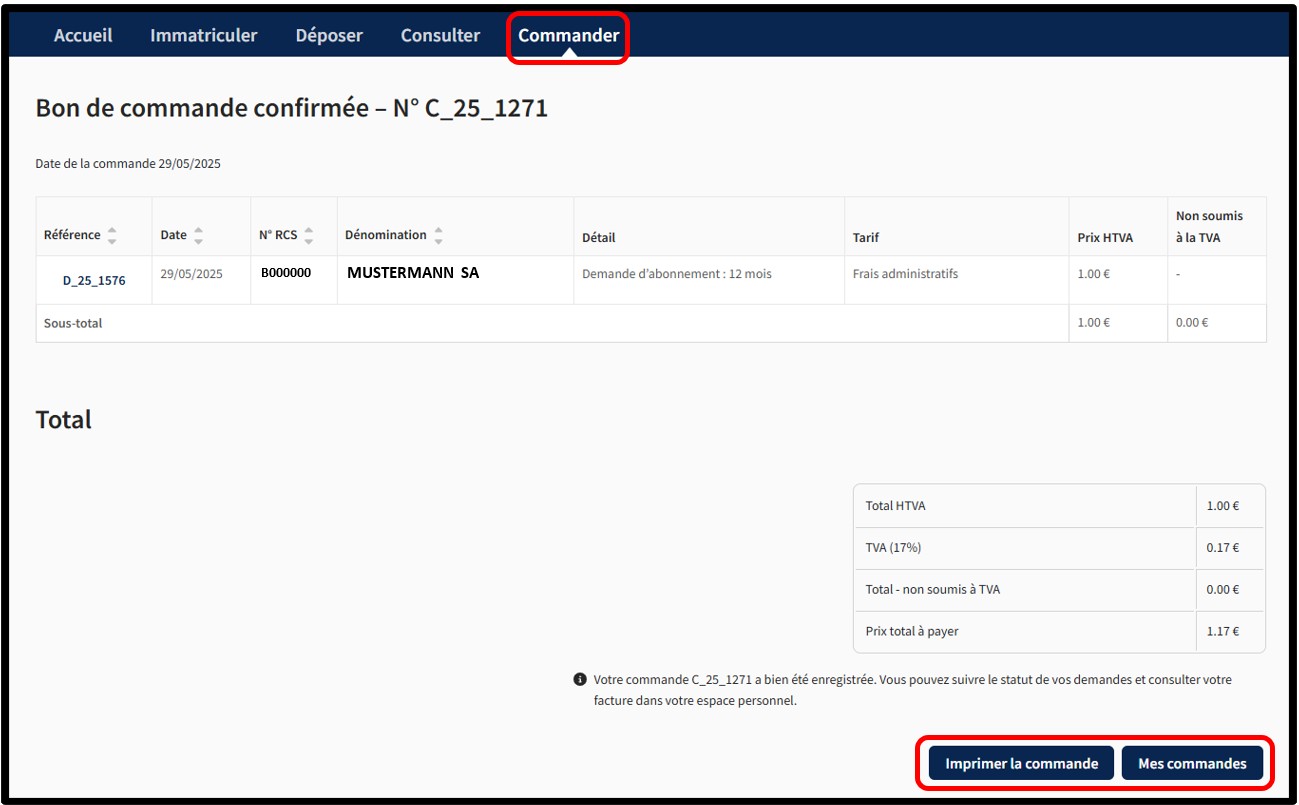Click the MUSTERMANN SA company name cell
This screenshot has height=805, width=1299.
point(413,273)
